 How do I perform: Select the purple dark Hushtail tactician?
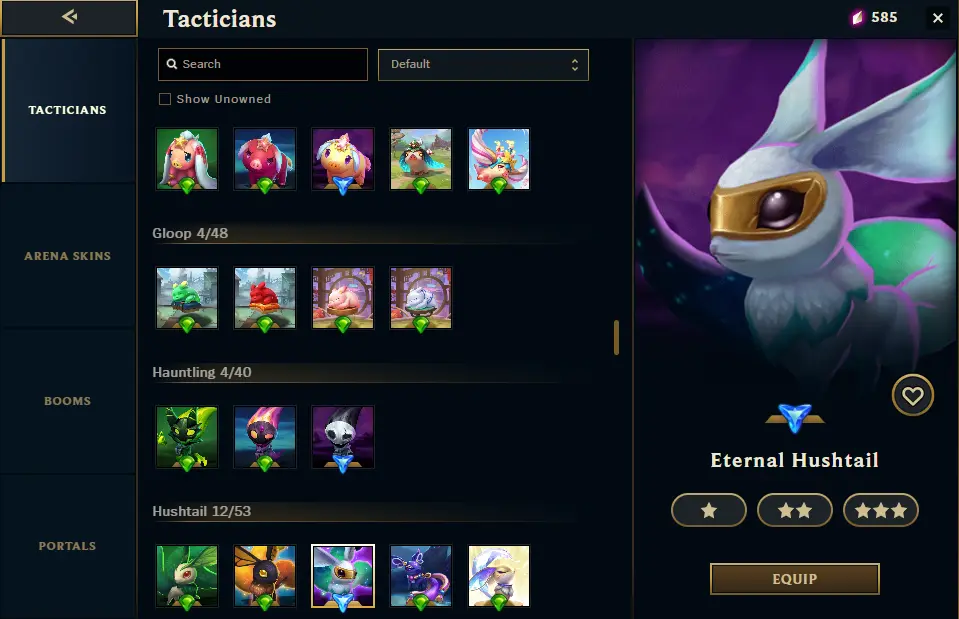(421, 576)
